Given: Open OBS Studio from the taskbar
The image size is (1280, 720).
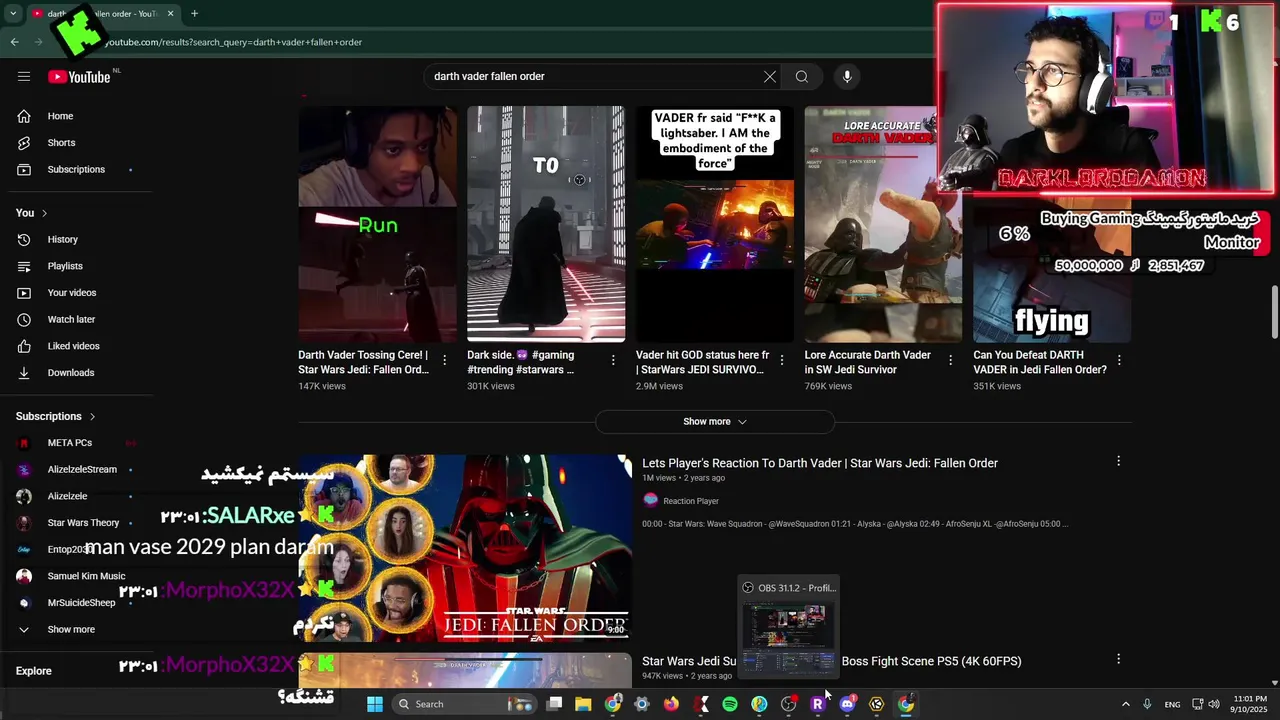Looking at the screenshot, I should click(x=789, y=704).
